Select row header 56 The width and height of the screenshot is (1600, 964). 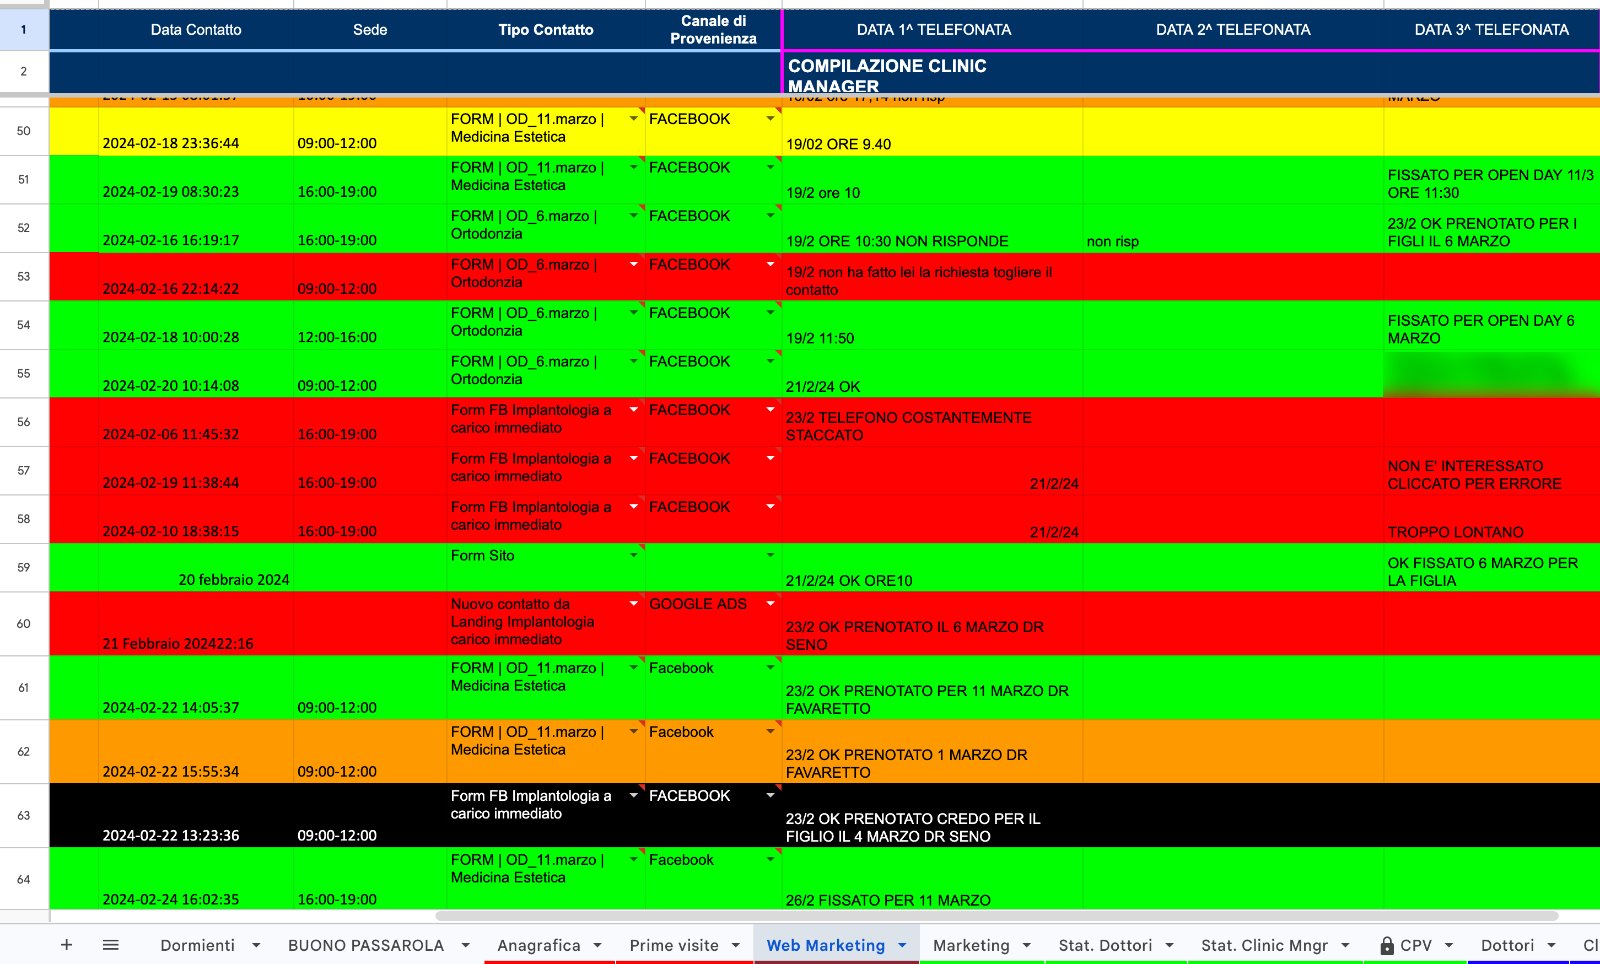pos(24,422)
